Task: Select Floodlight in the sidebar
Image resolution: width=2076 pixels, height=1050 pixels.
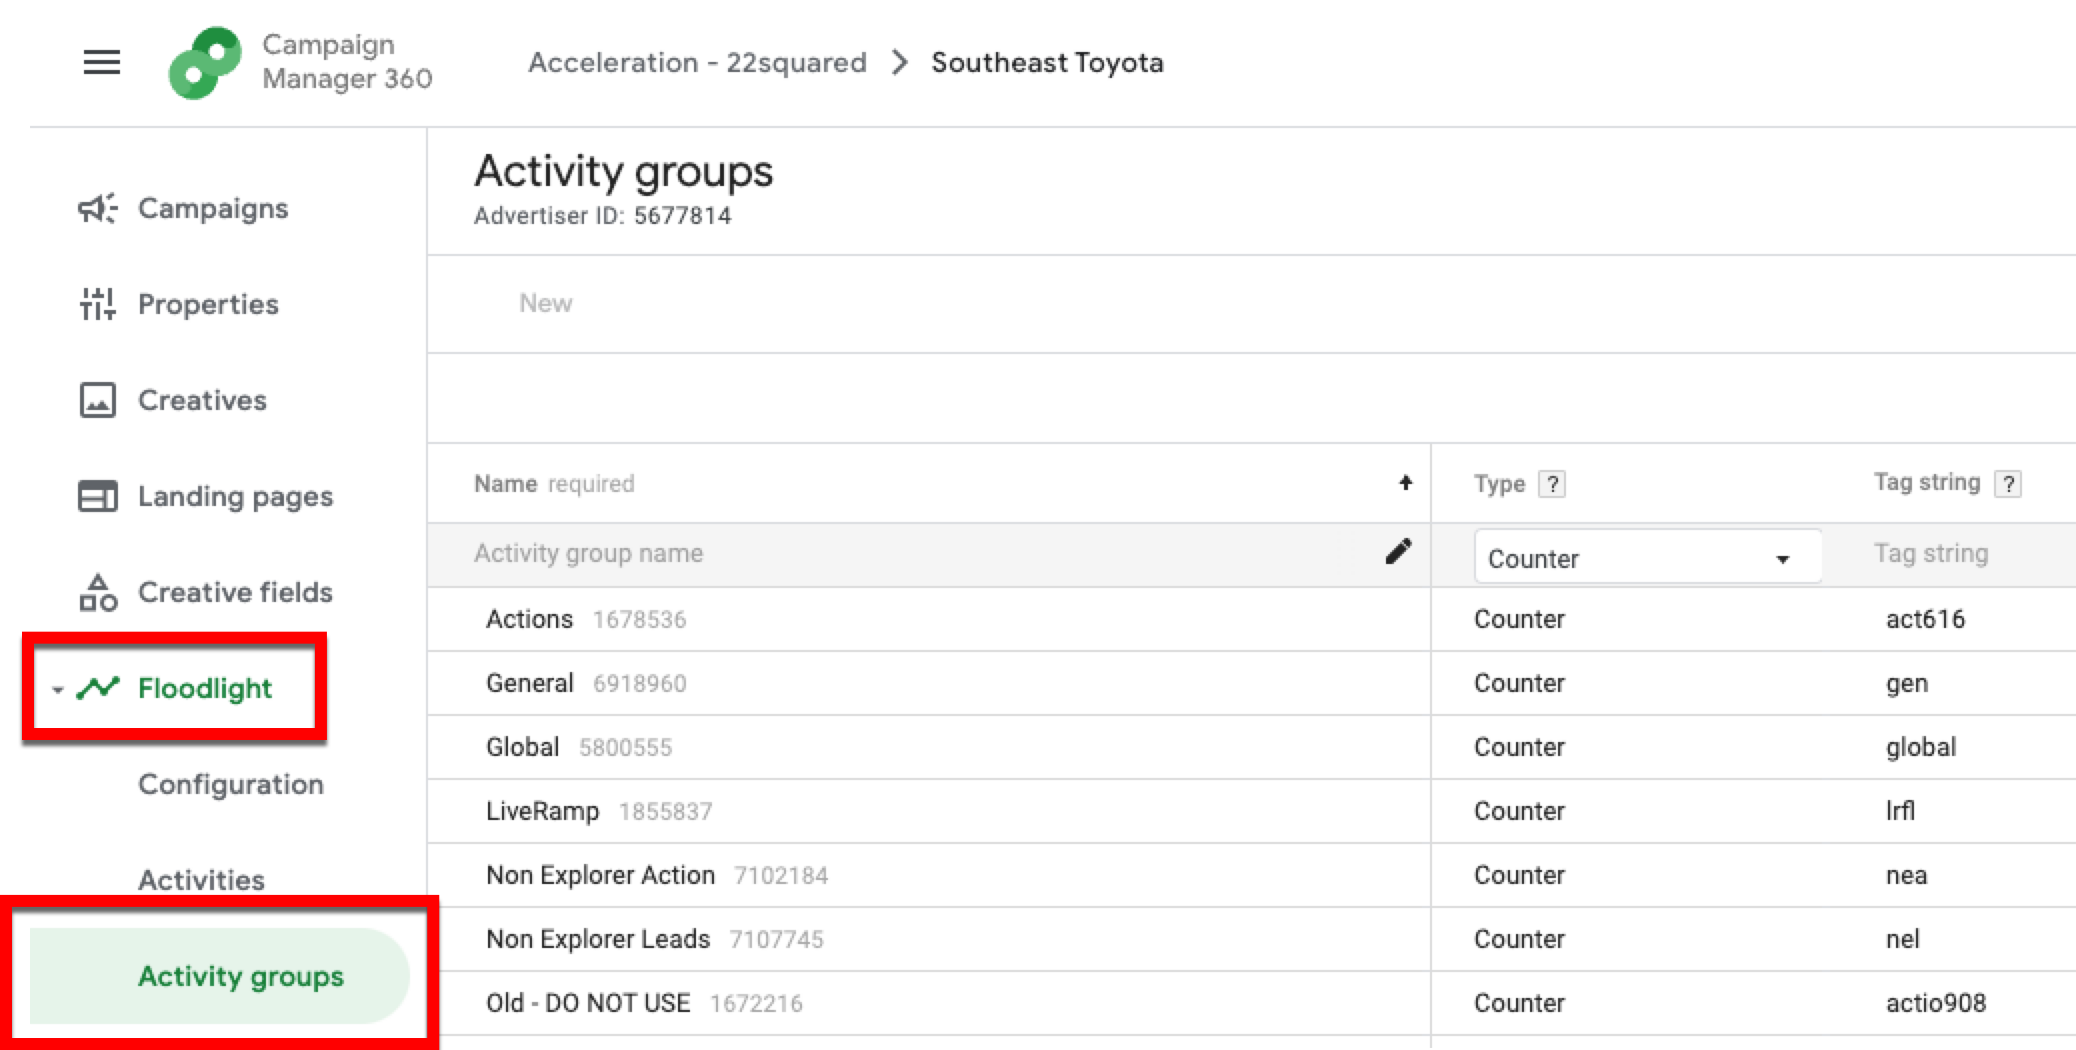Action: (205, 688)
